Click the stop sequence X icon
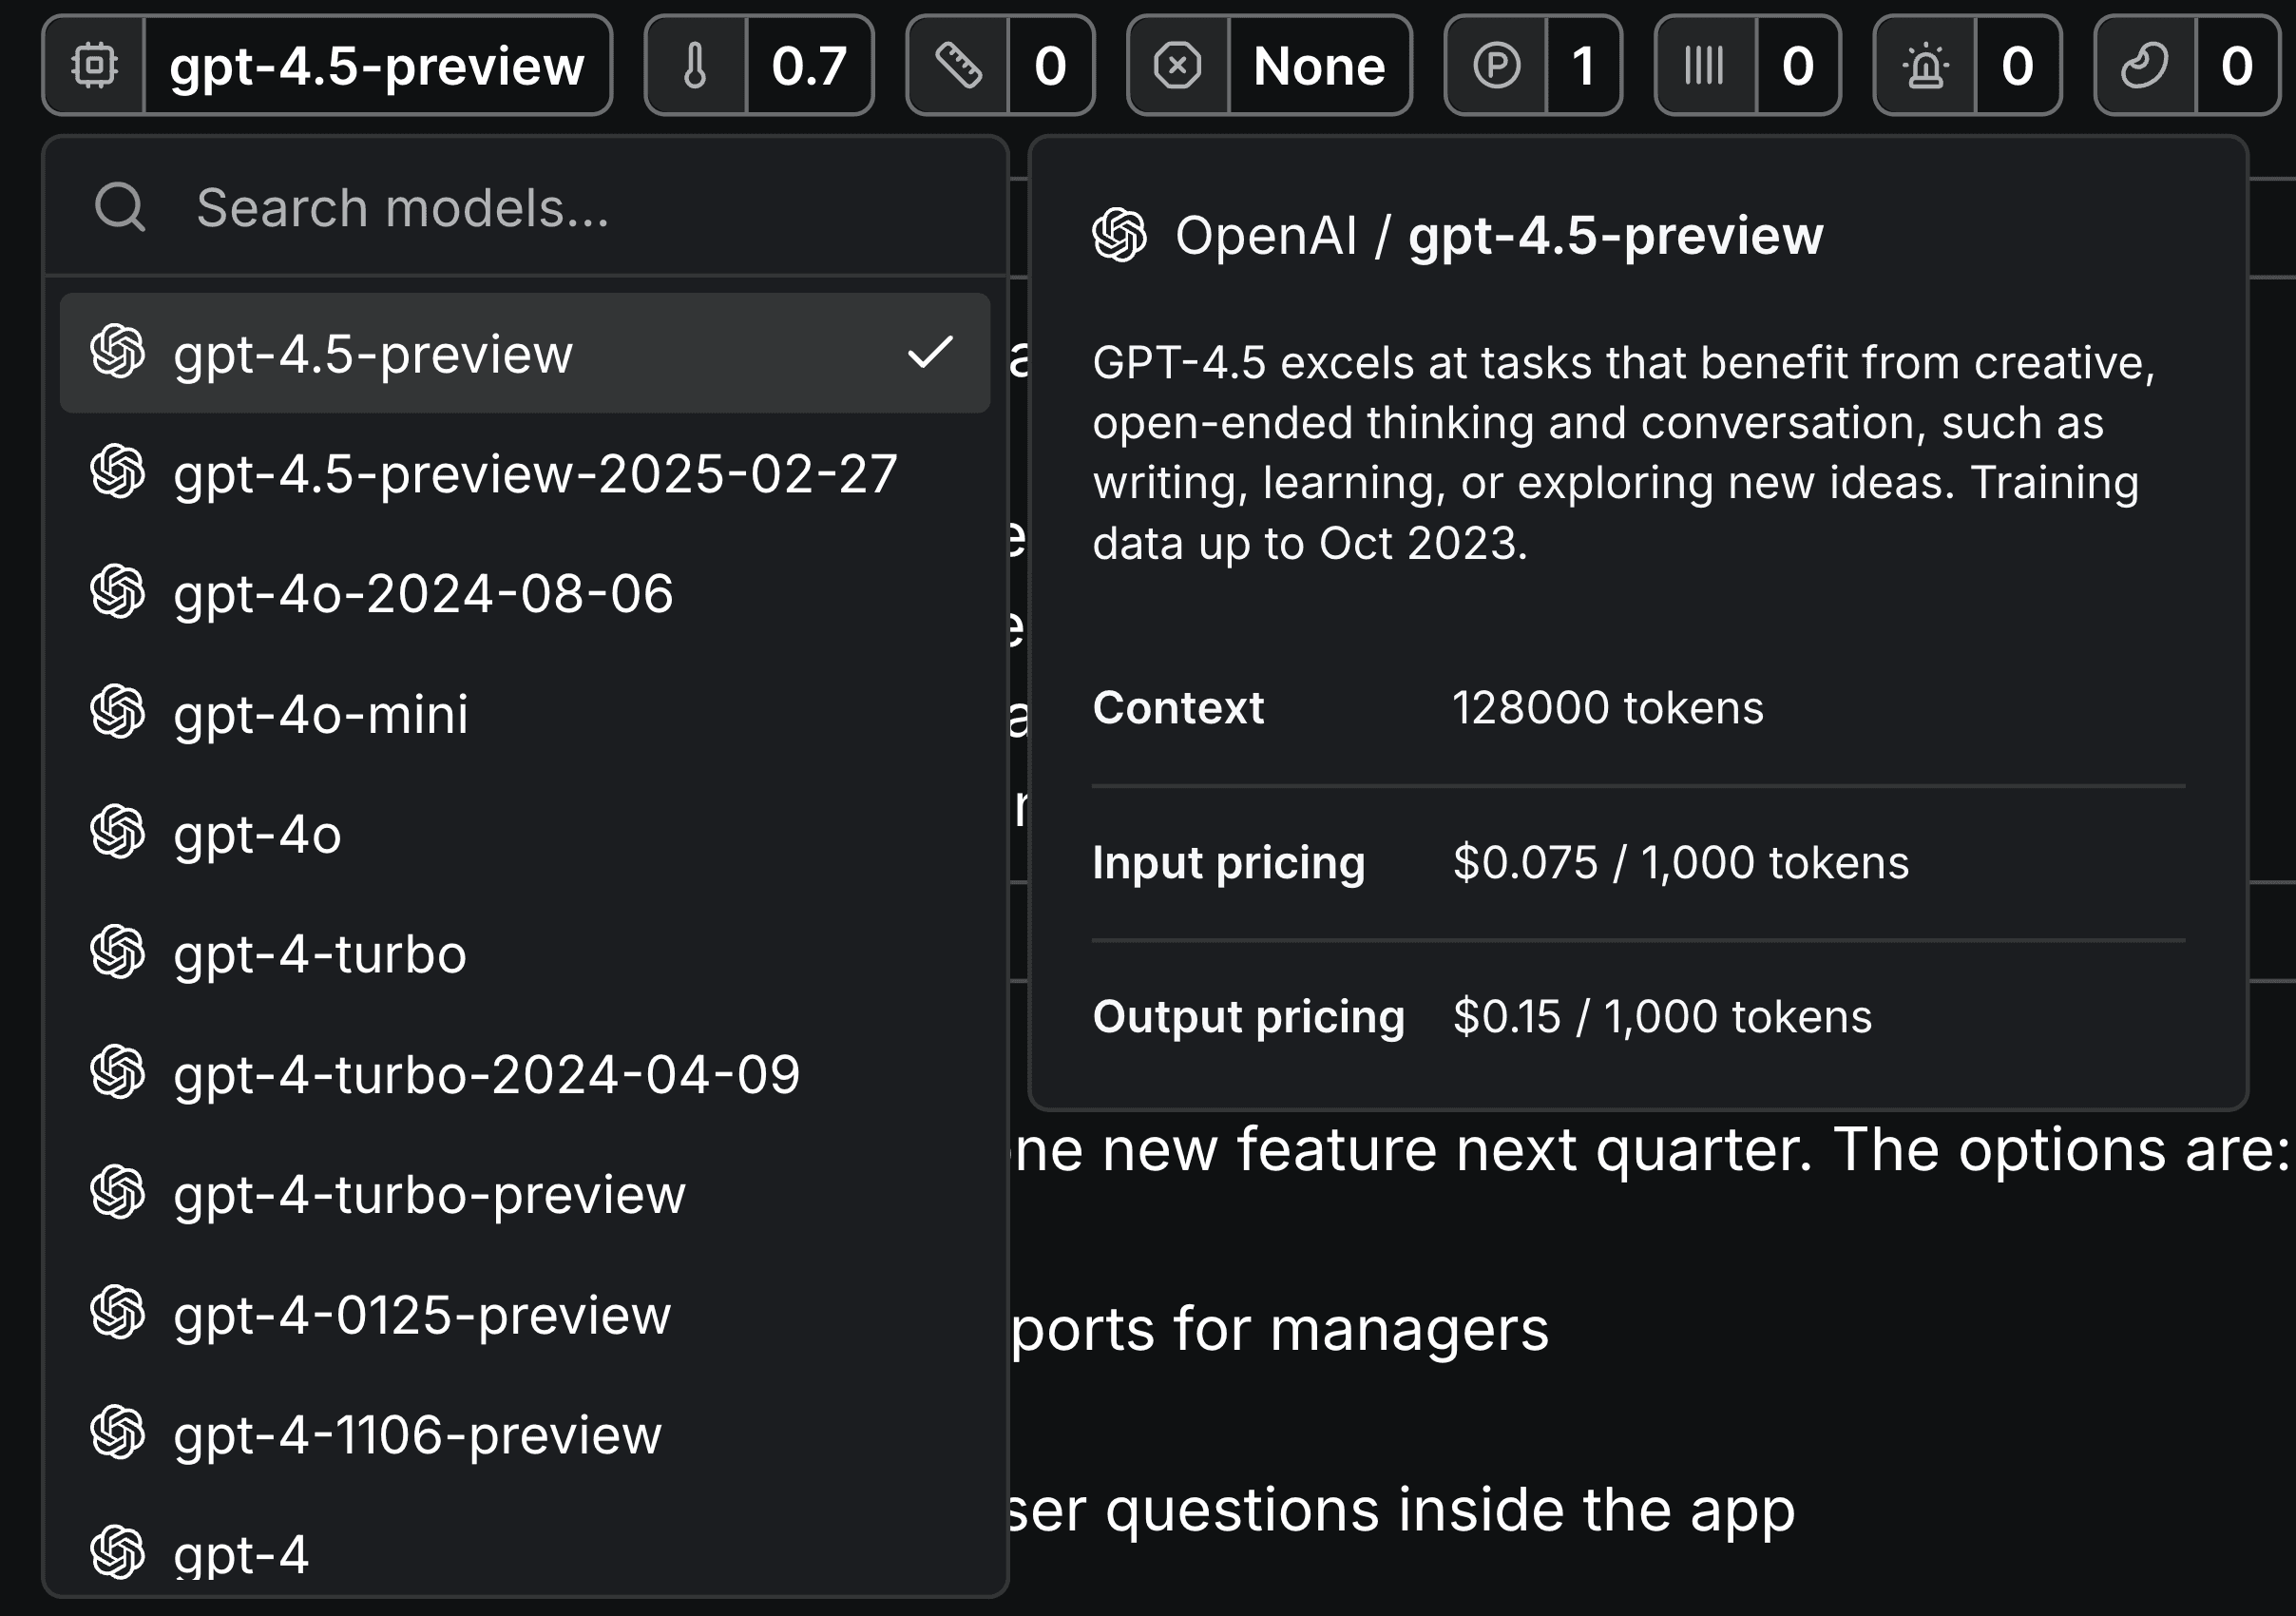 point(1178,66)
